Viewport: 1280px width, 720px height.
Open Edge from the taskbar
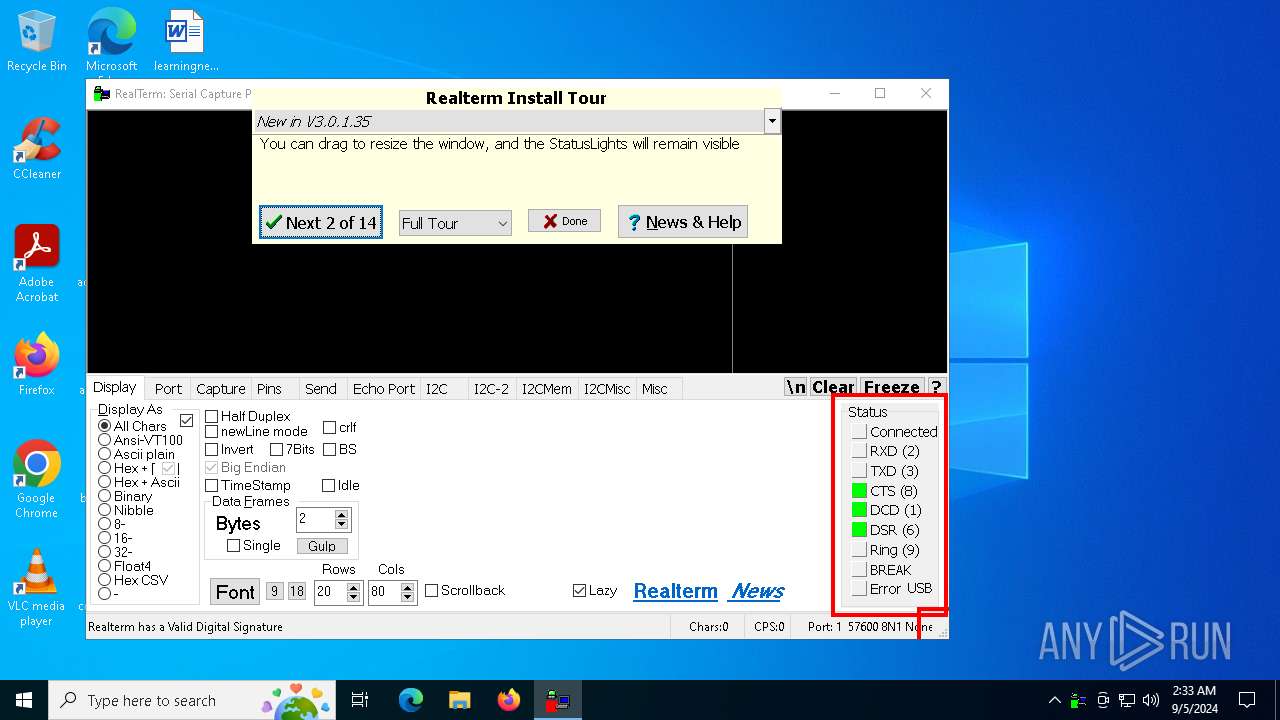(x=411, y=700)
